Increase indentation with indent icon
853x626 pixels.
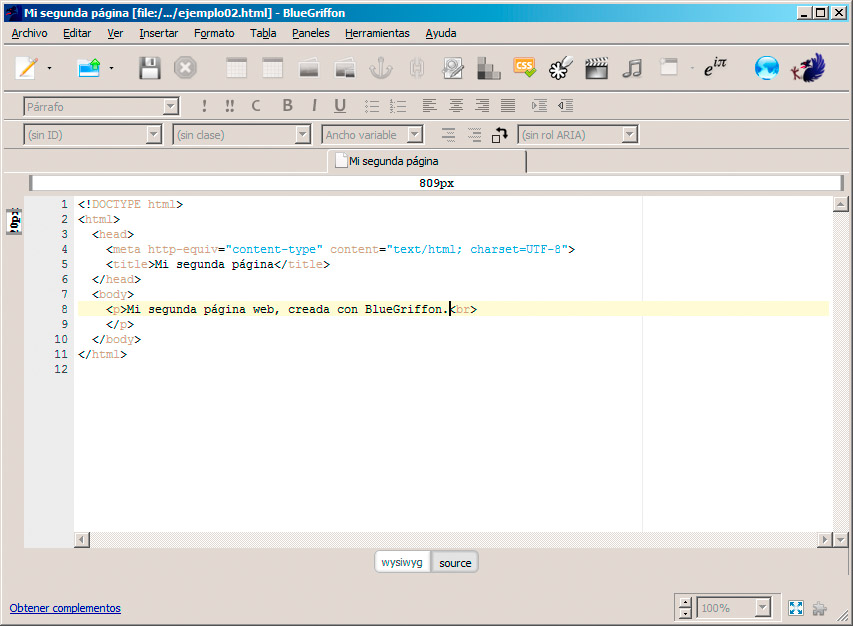tap(539, 106)
